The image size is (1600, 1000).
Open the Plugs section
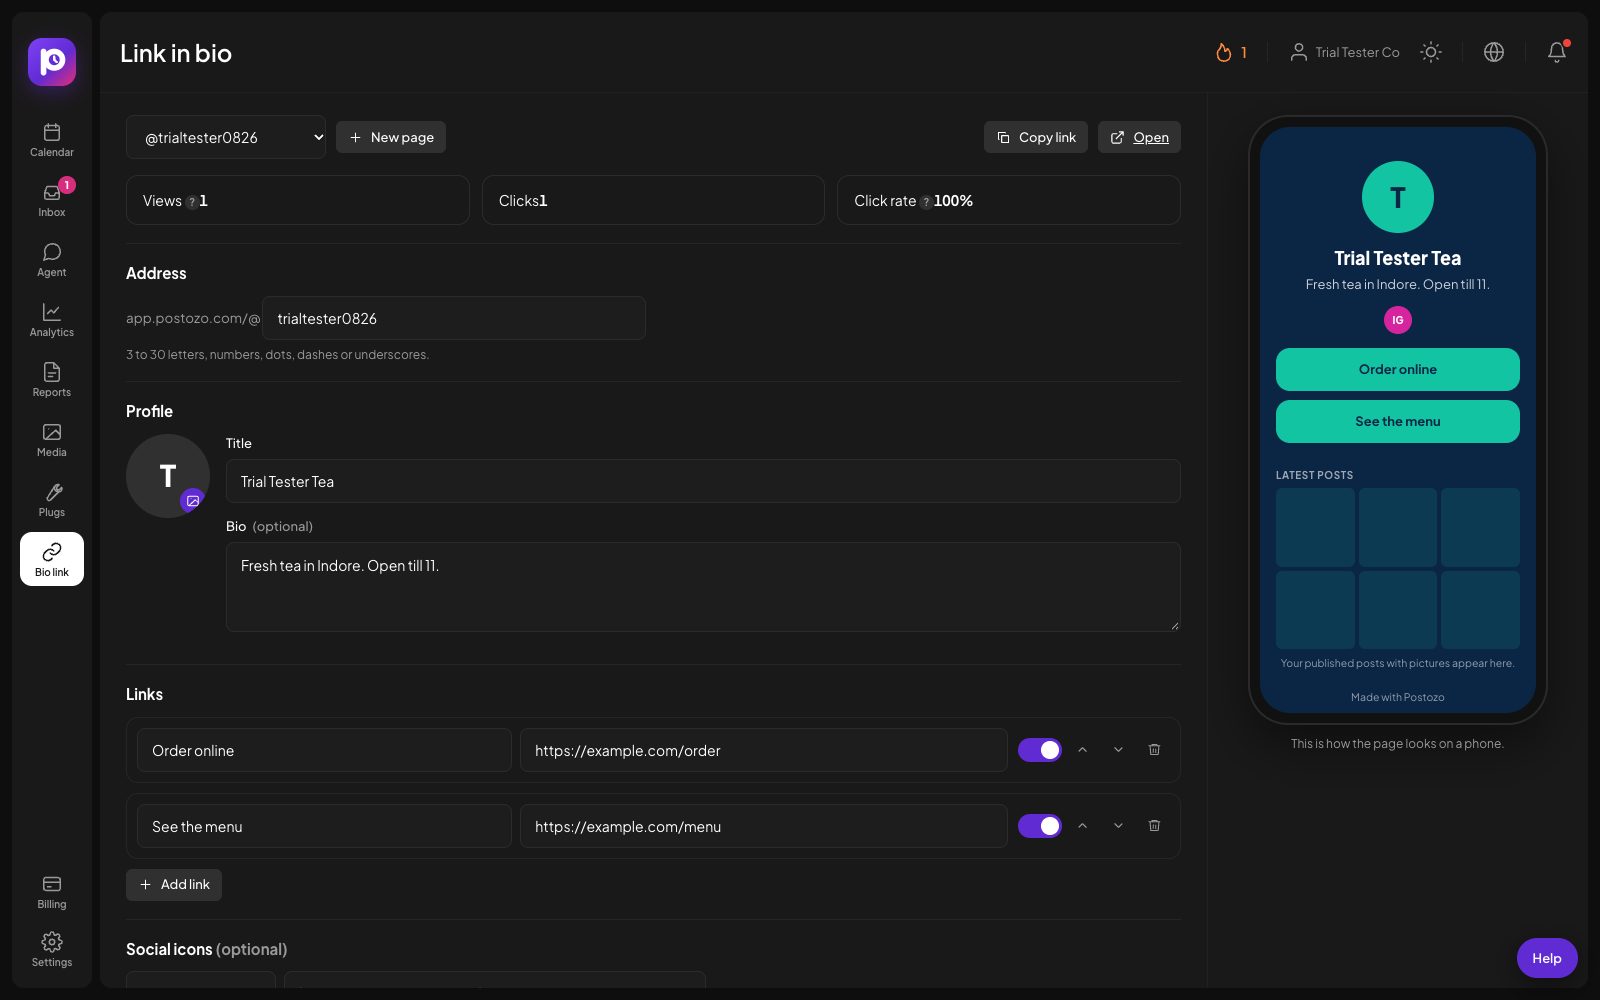click(52, 500)
